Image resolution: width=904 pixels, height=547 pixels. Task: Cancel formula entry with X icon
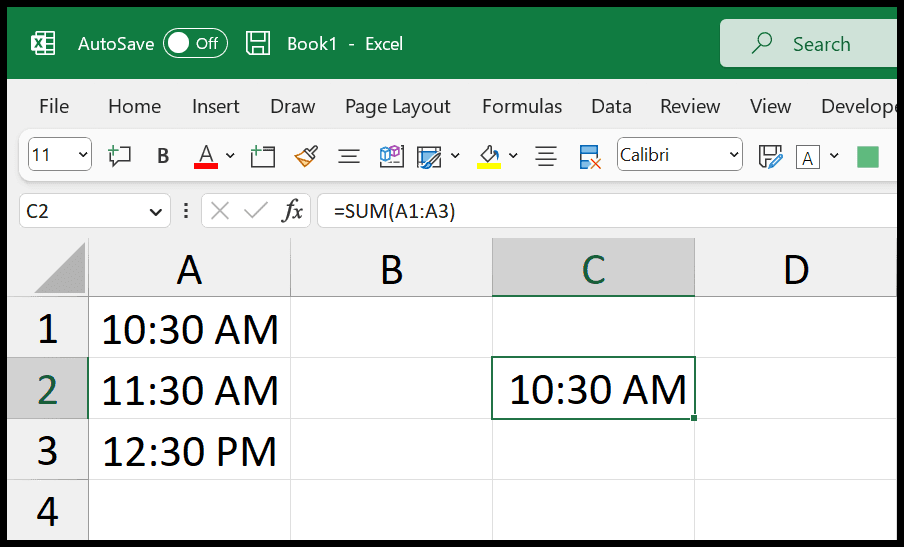(220, 211)
